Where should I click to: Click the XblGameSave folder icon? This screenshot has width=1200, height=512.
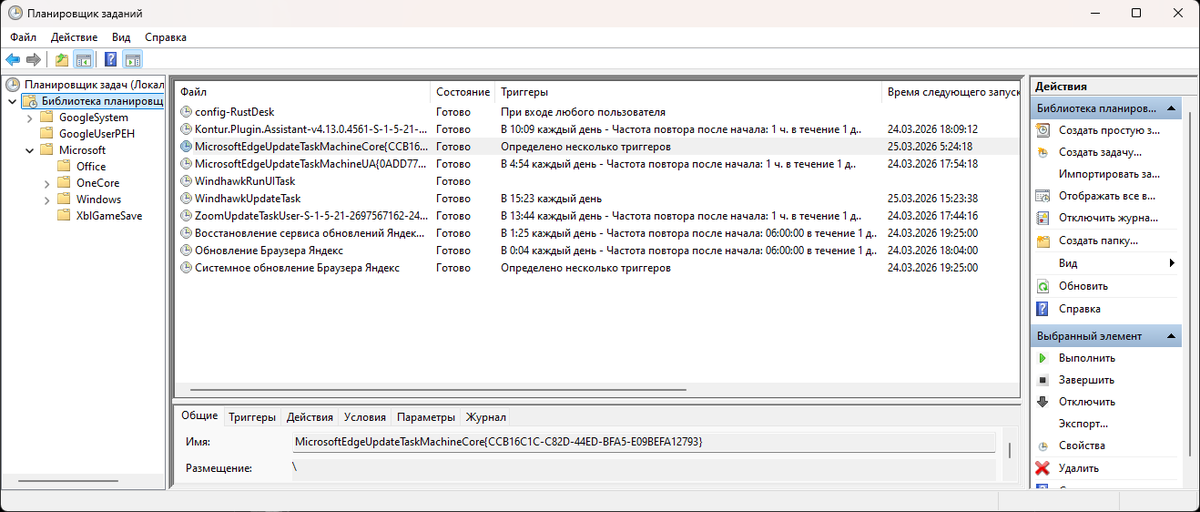click(x=65, y=215)
